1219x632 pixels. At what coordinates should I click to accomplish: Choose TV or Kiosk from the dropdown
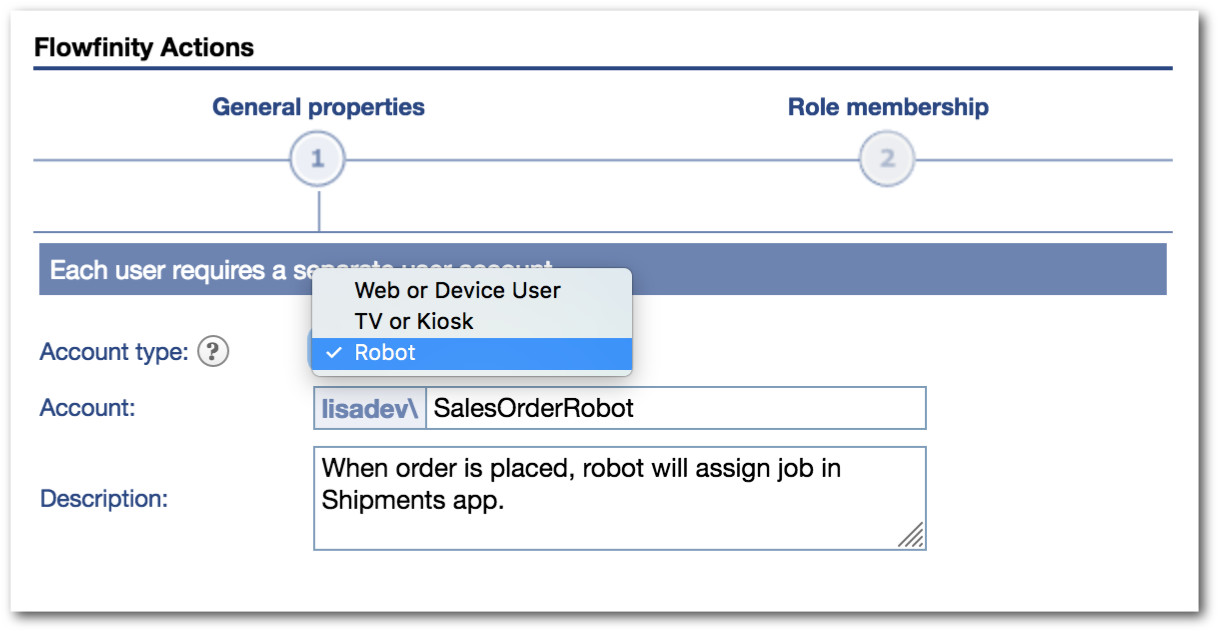click(x=414, y=322)
